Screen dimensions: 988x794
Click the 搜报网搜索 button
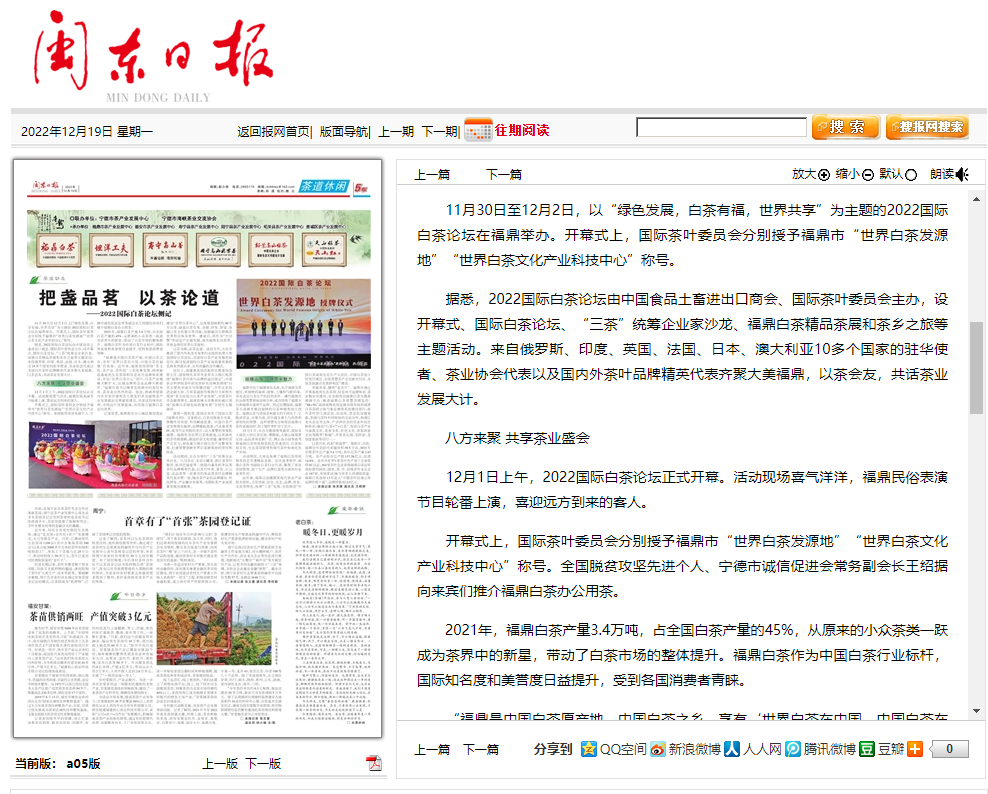pyautogui.click(x=927, y=127)
